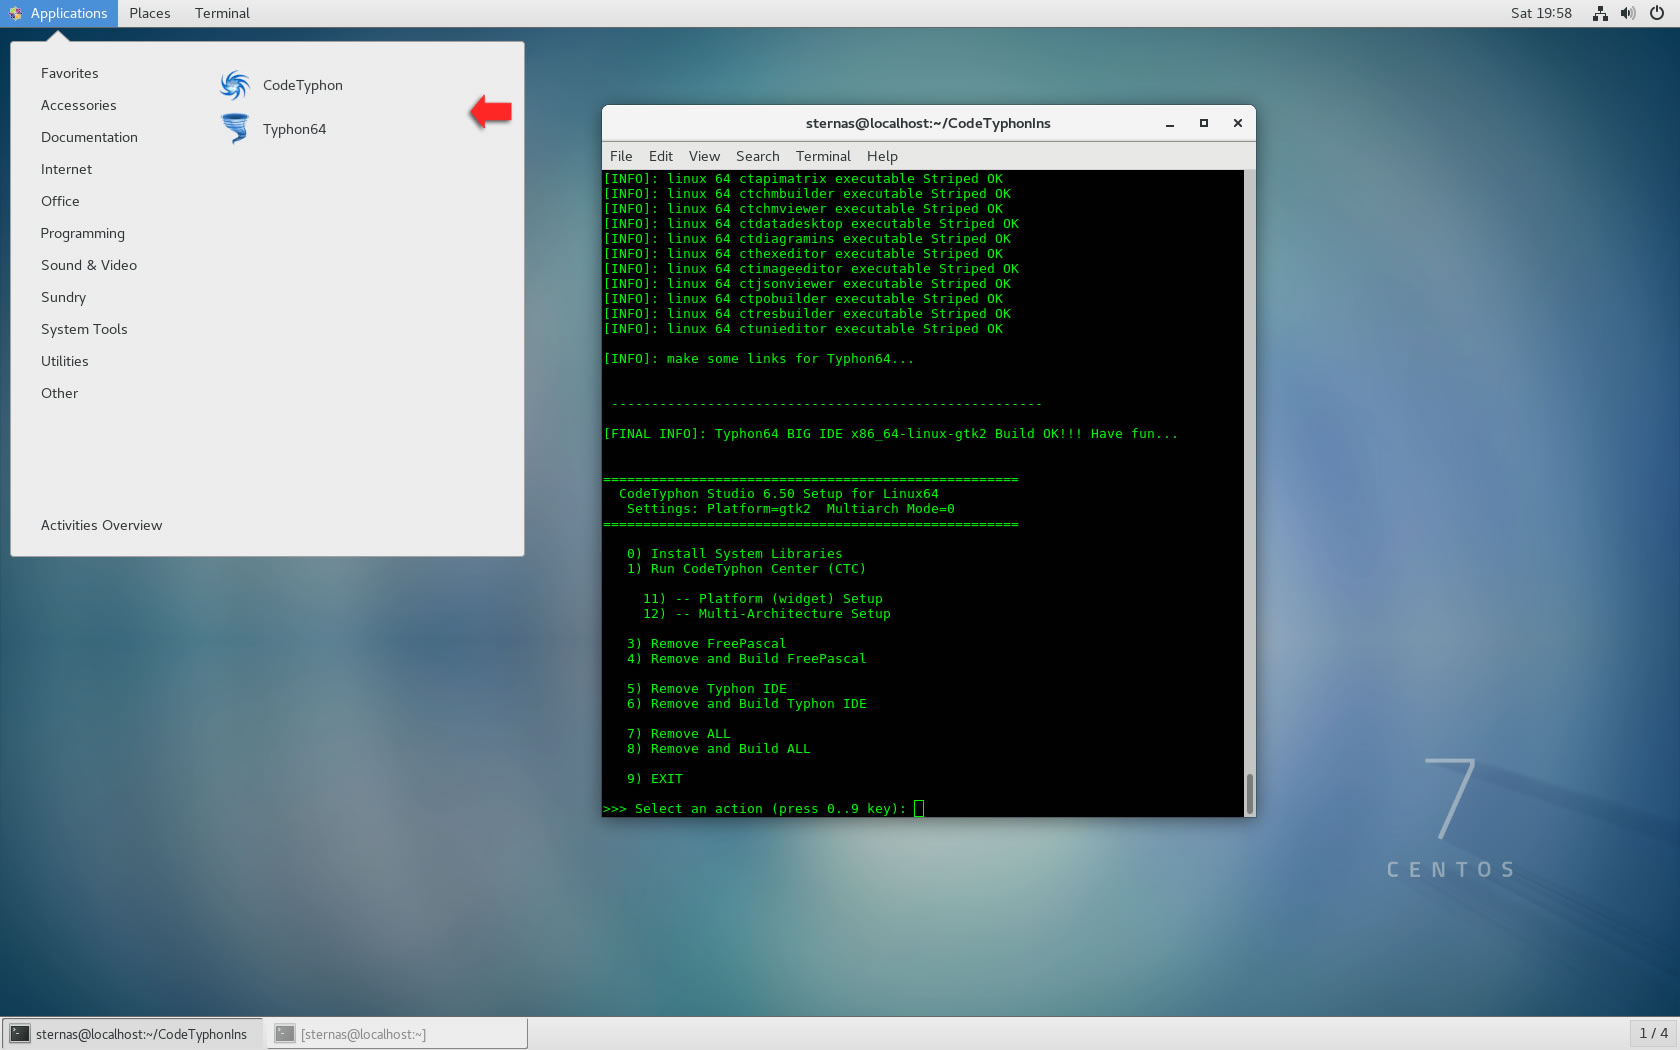Click the terminal vertical scrollbar handle

(x=1249, y=794)
